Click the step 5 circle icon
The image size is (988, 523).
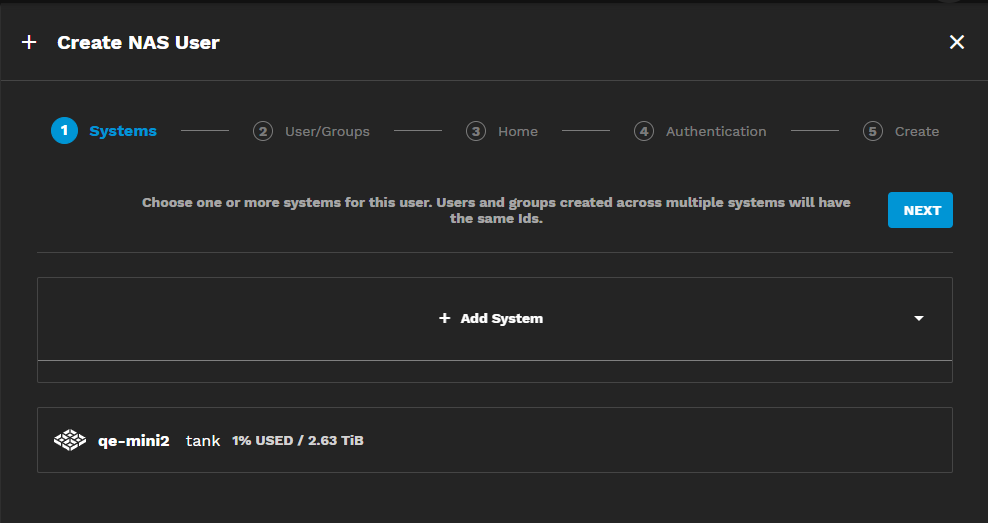pyautogui.click(x=873, y=131)
